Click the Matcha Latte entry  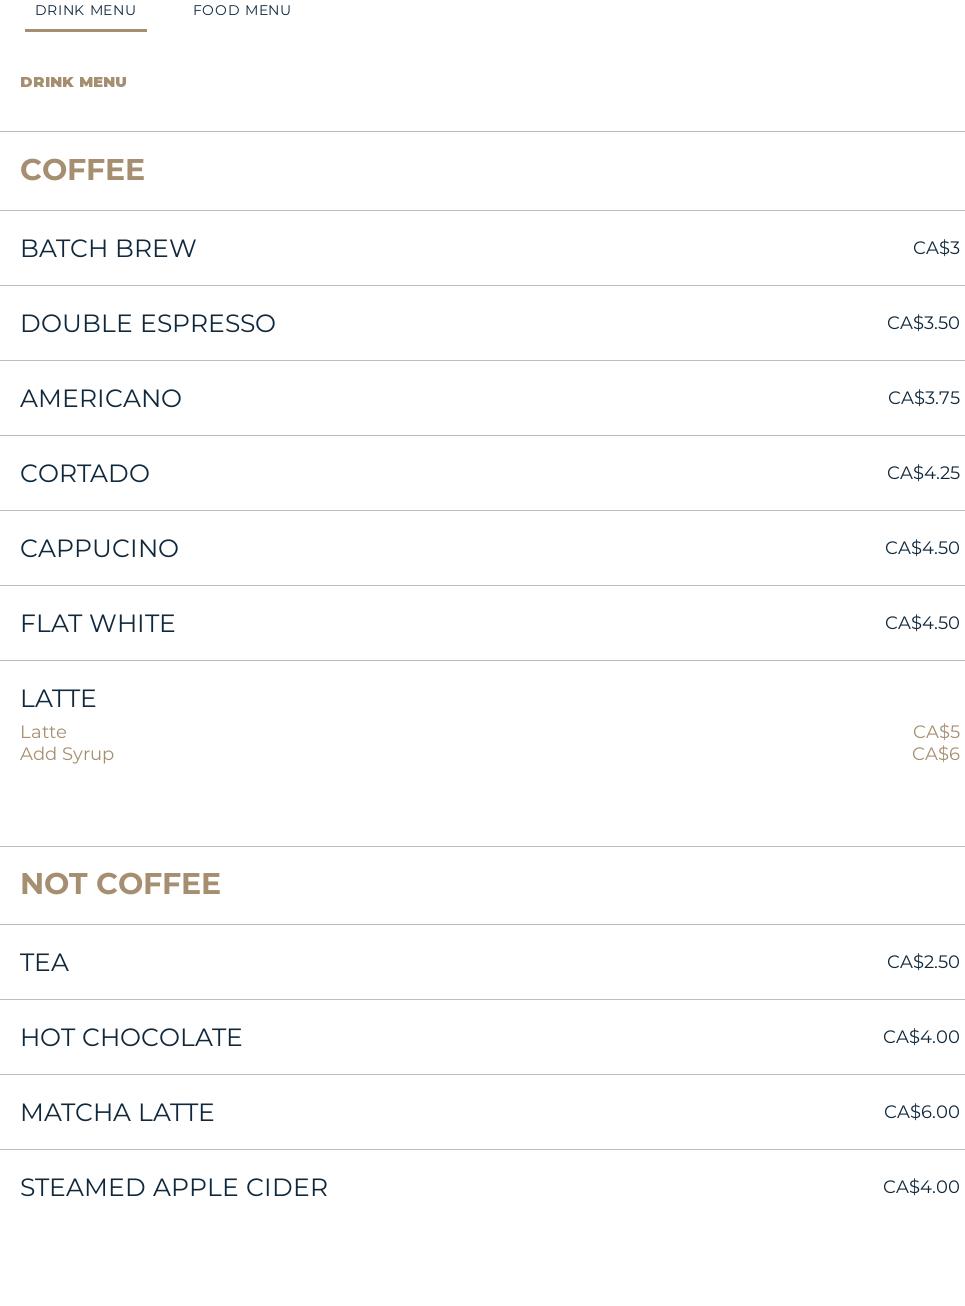point(117,1112)
